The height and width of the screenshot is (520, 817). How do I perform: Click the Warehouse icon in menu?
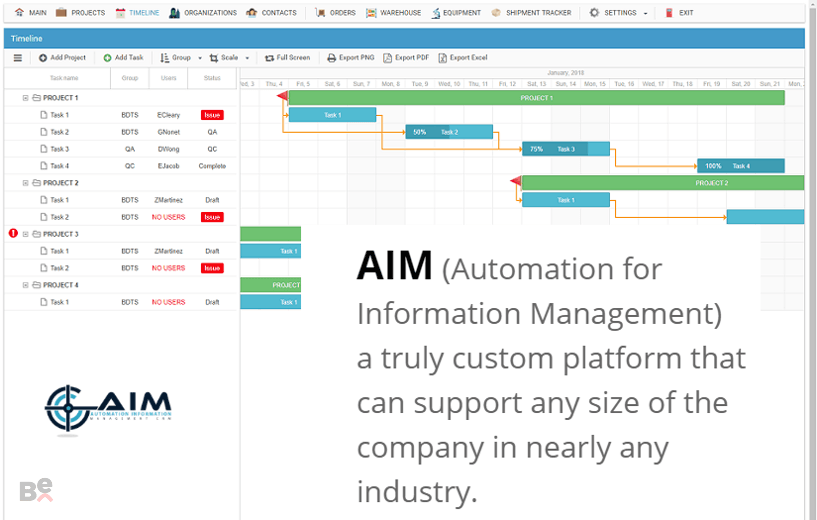point(371,13)
